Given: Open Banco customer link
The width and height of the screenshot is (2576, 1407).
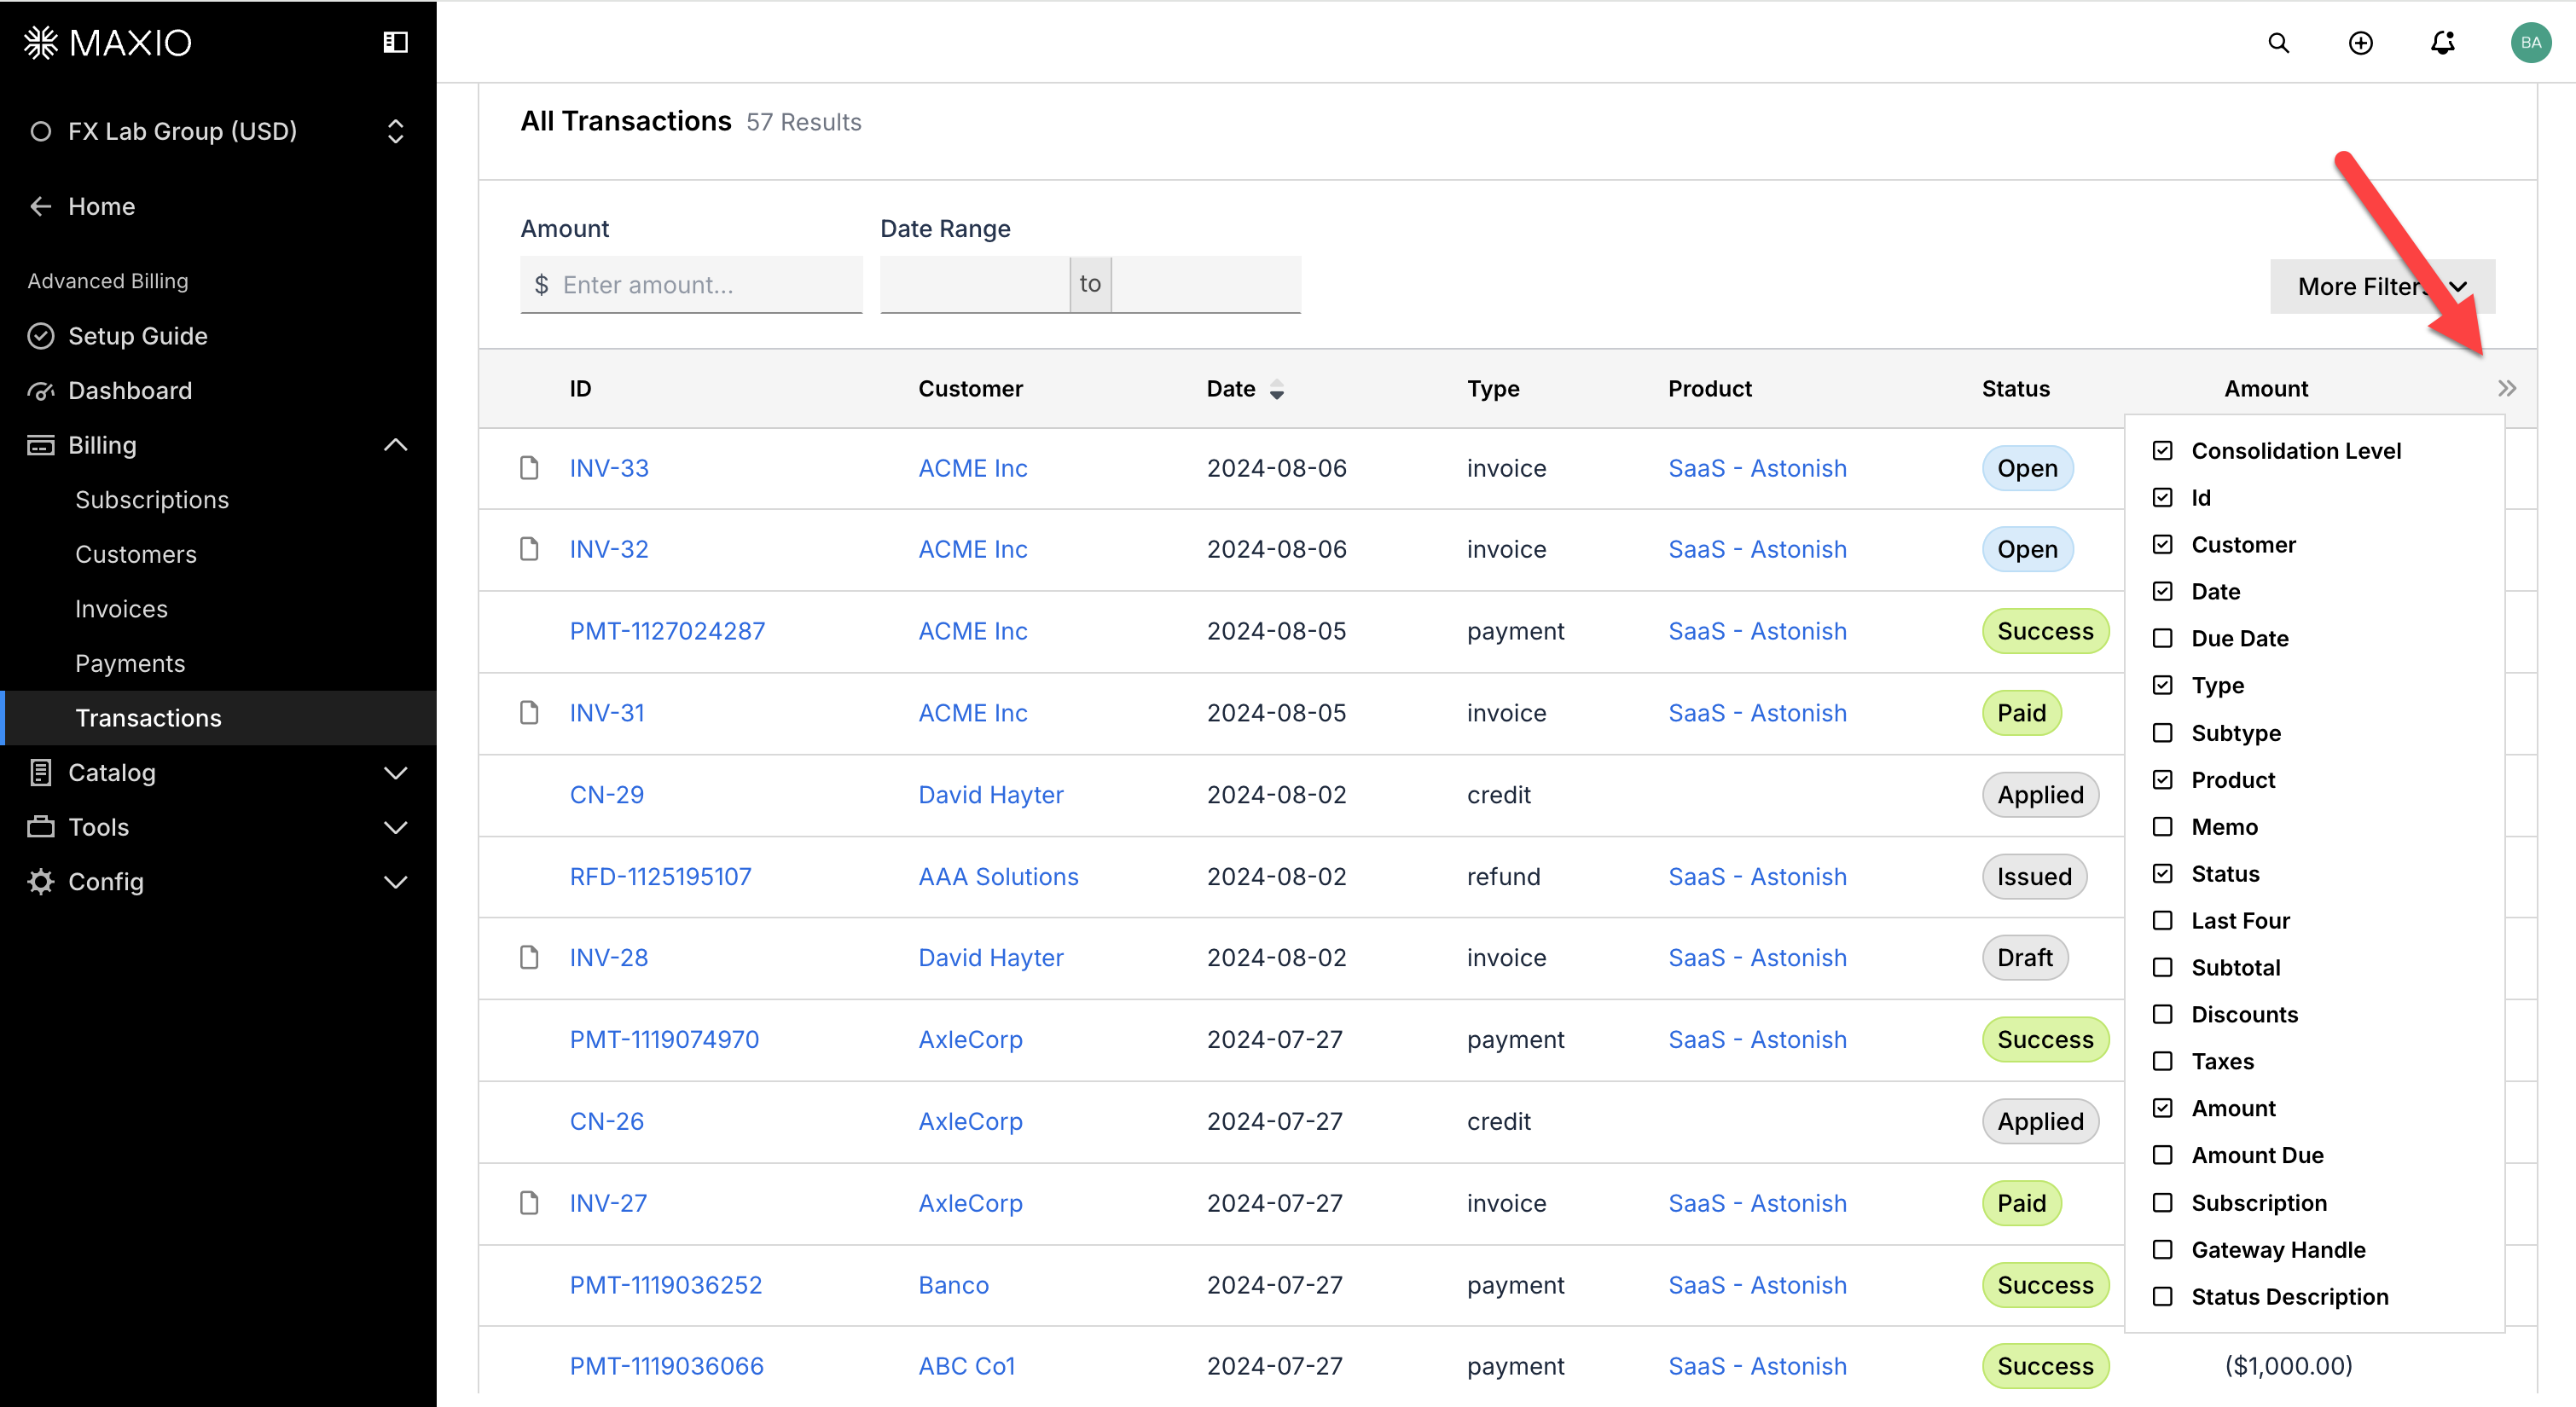Looking at the screenshot, I should coord(953,1285).
